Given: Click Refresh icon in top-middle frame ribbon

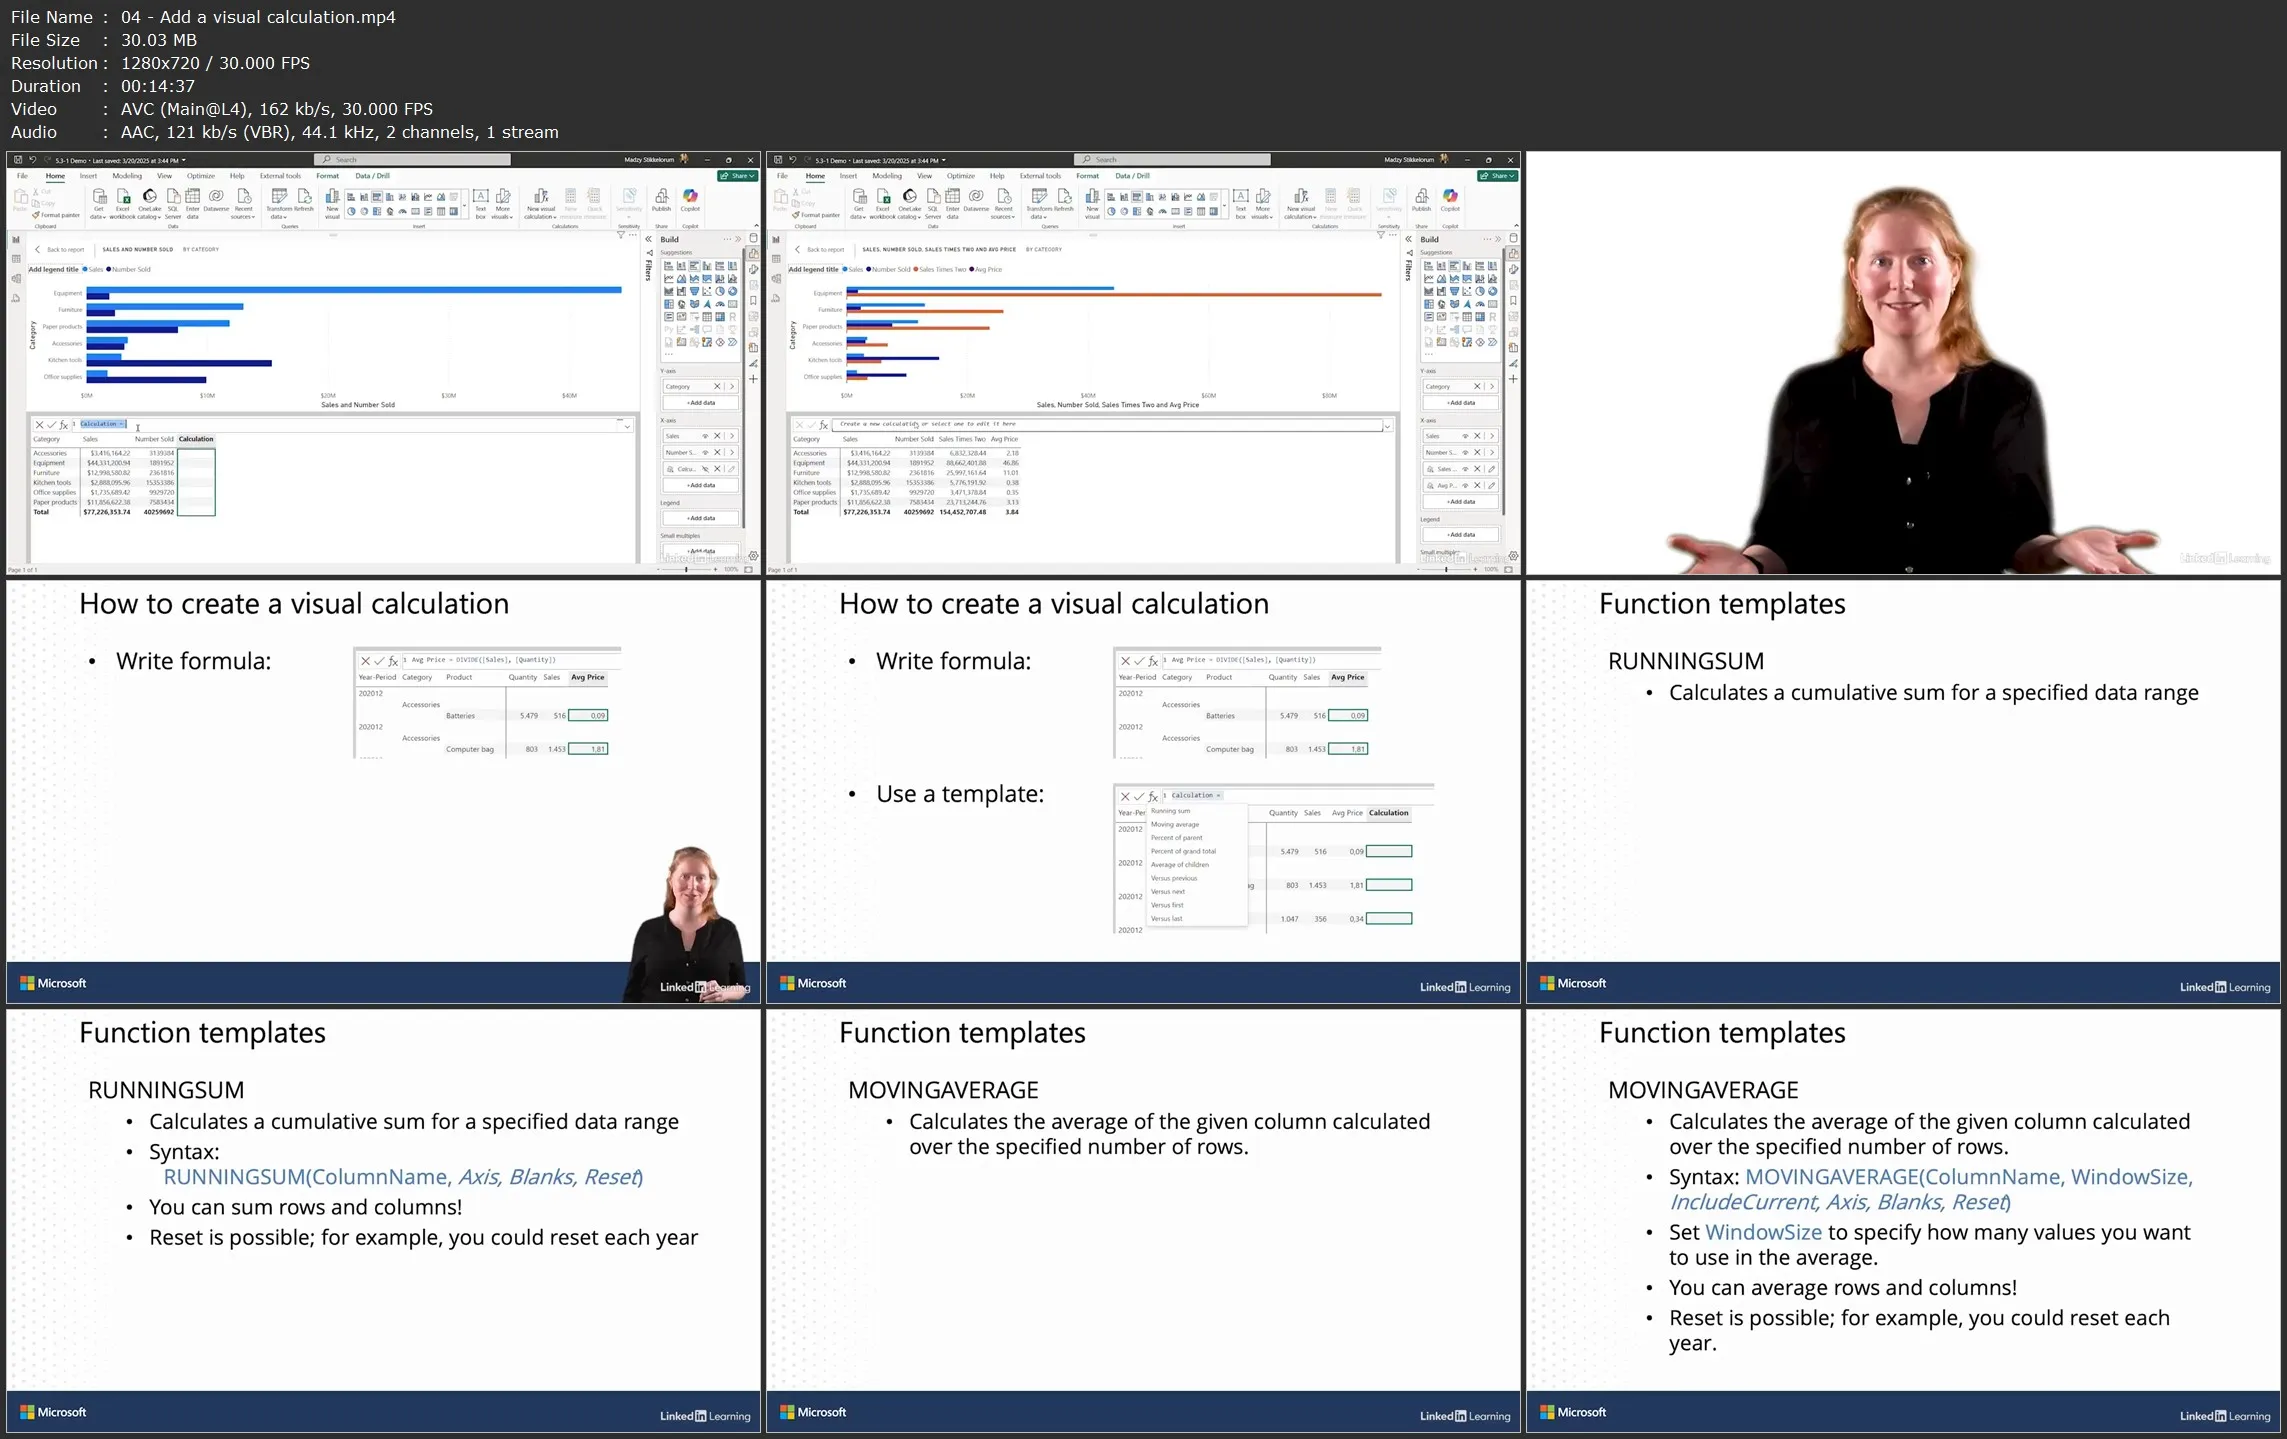Looking at the screenshot, I should point(1065,198).
